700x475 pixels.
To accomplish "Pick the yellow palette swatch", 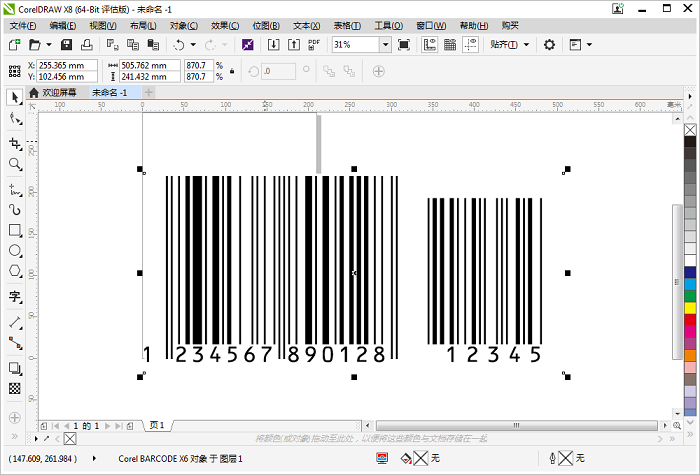I will click(690, 308).
